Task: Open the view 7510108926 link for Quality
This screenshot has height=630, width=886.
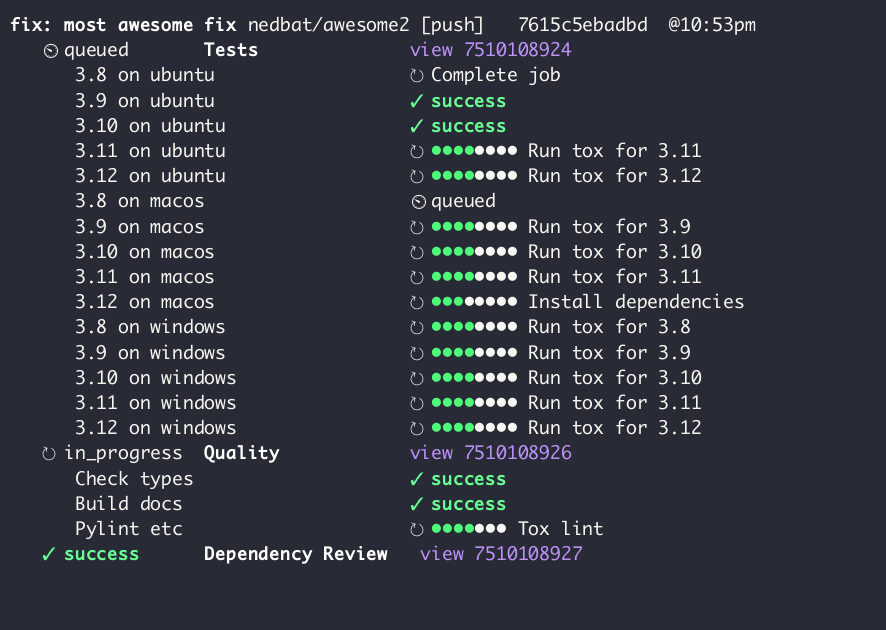Action: click(490, 453)
